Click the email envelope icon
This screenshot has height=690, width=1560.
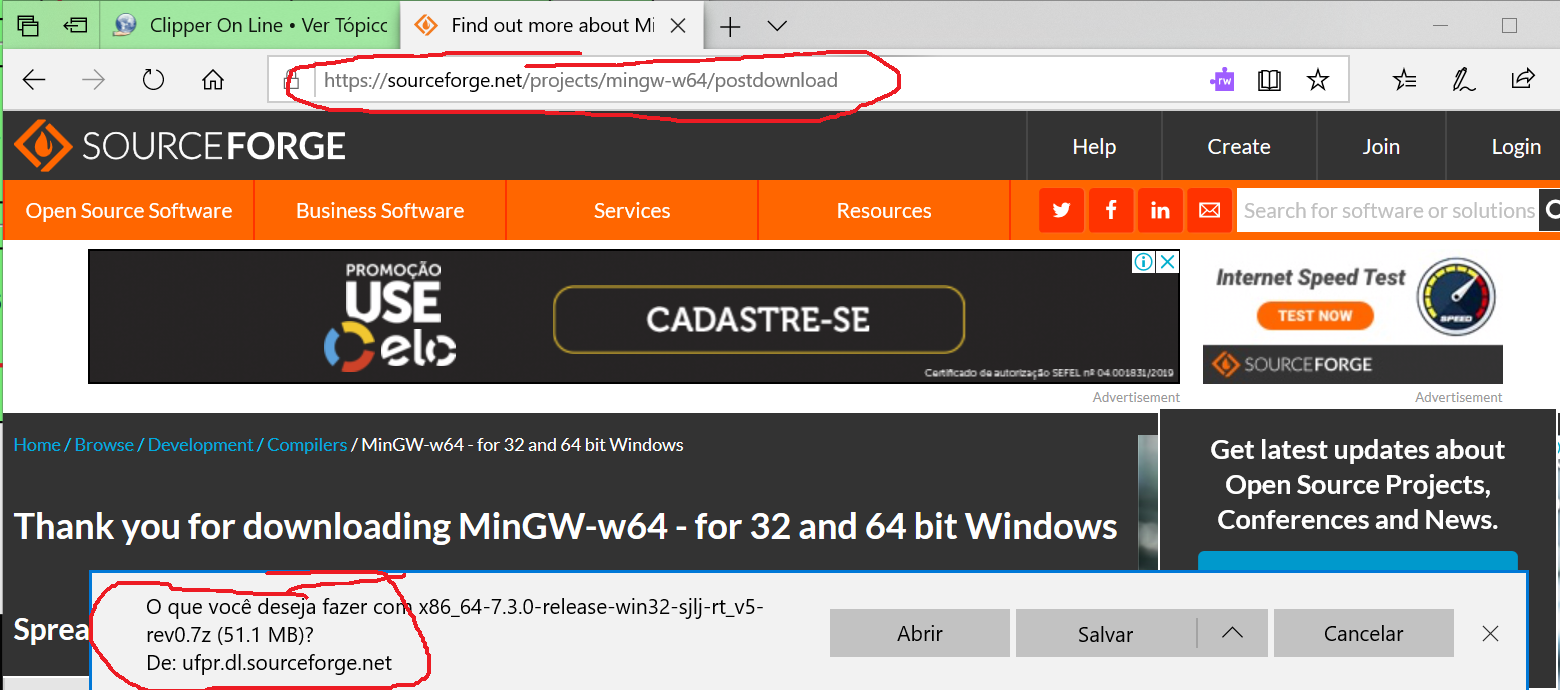click(x=1209, y=210)
